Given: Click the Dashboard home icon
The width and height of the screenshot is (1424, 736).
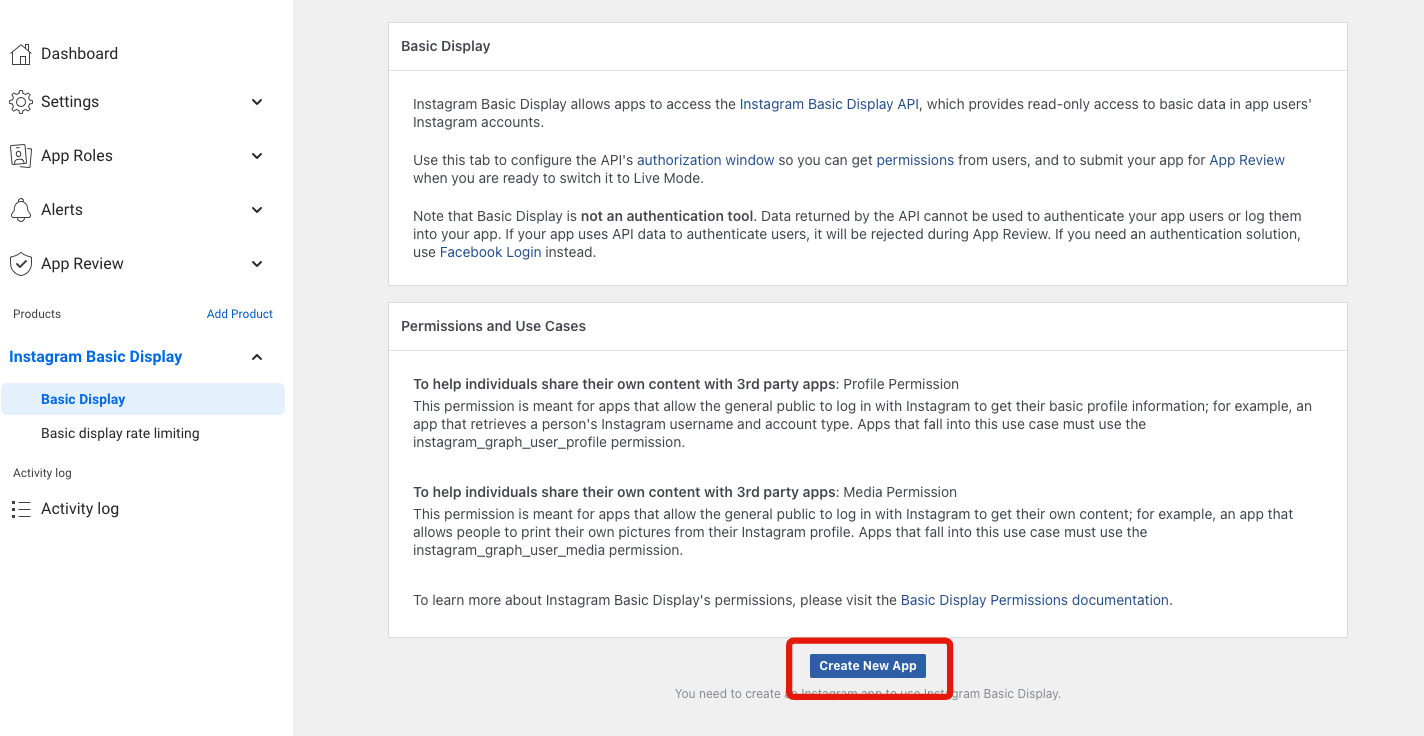Looking at the screenshot, I should pos(20,53).
